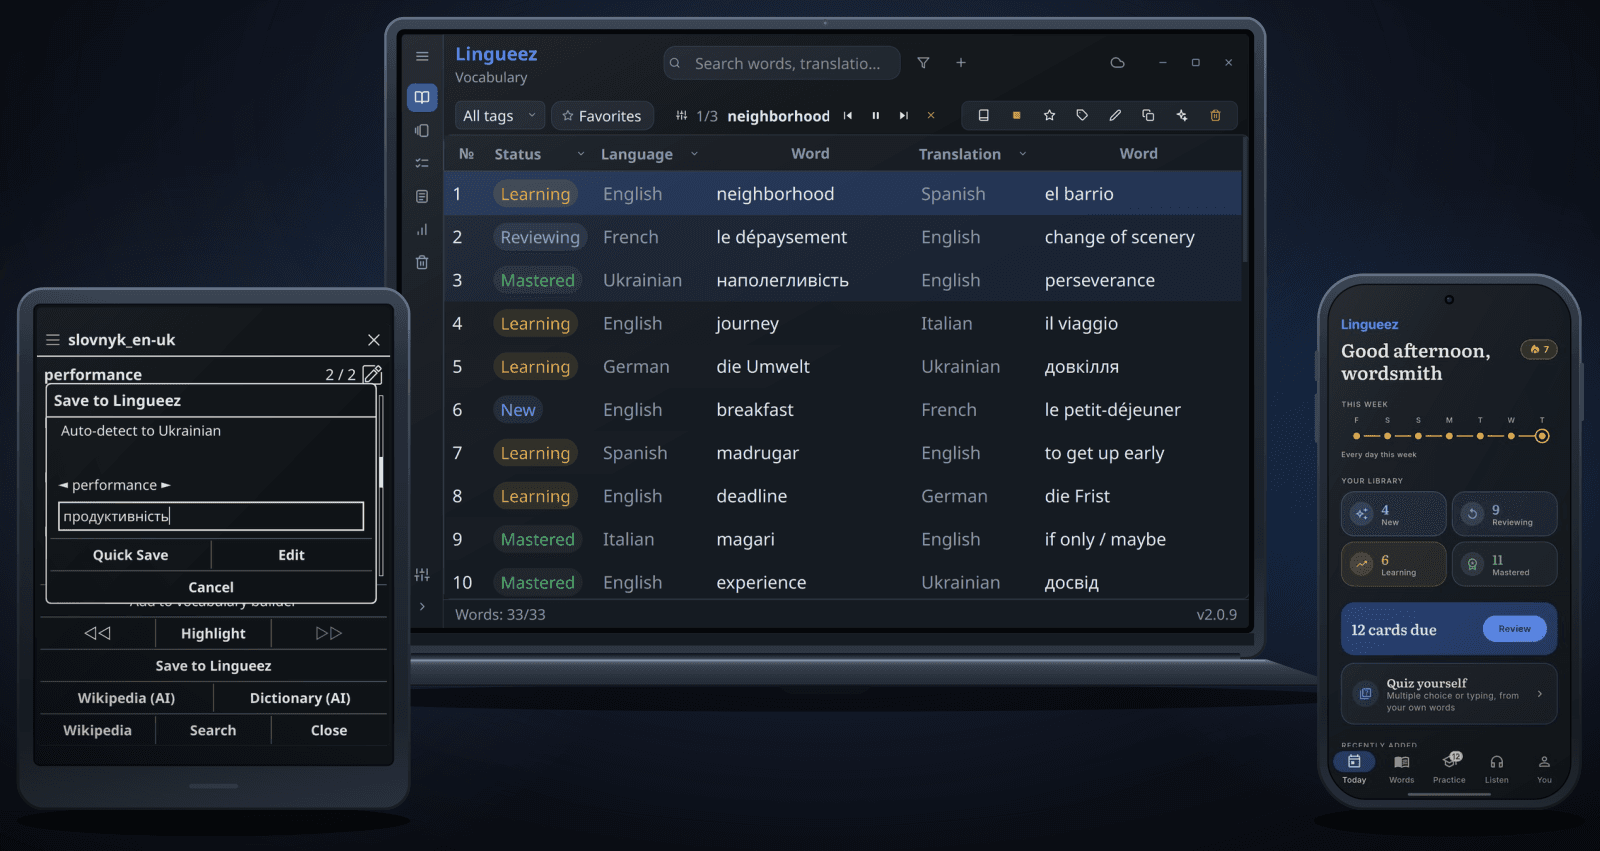Open playback settings sliders next to 1/3
This screenshot has height=851, width=1600.
coord(681,116)
